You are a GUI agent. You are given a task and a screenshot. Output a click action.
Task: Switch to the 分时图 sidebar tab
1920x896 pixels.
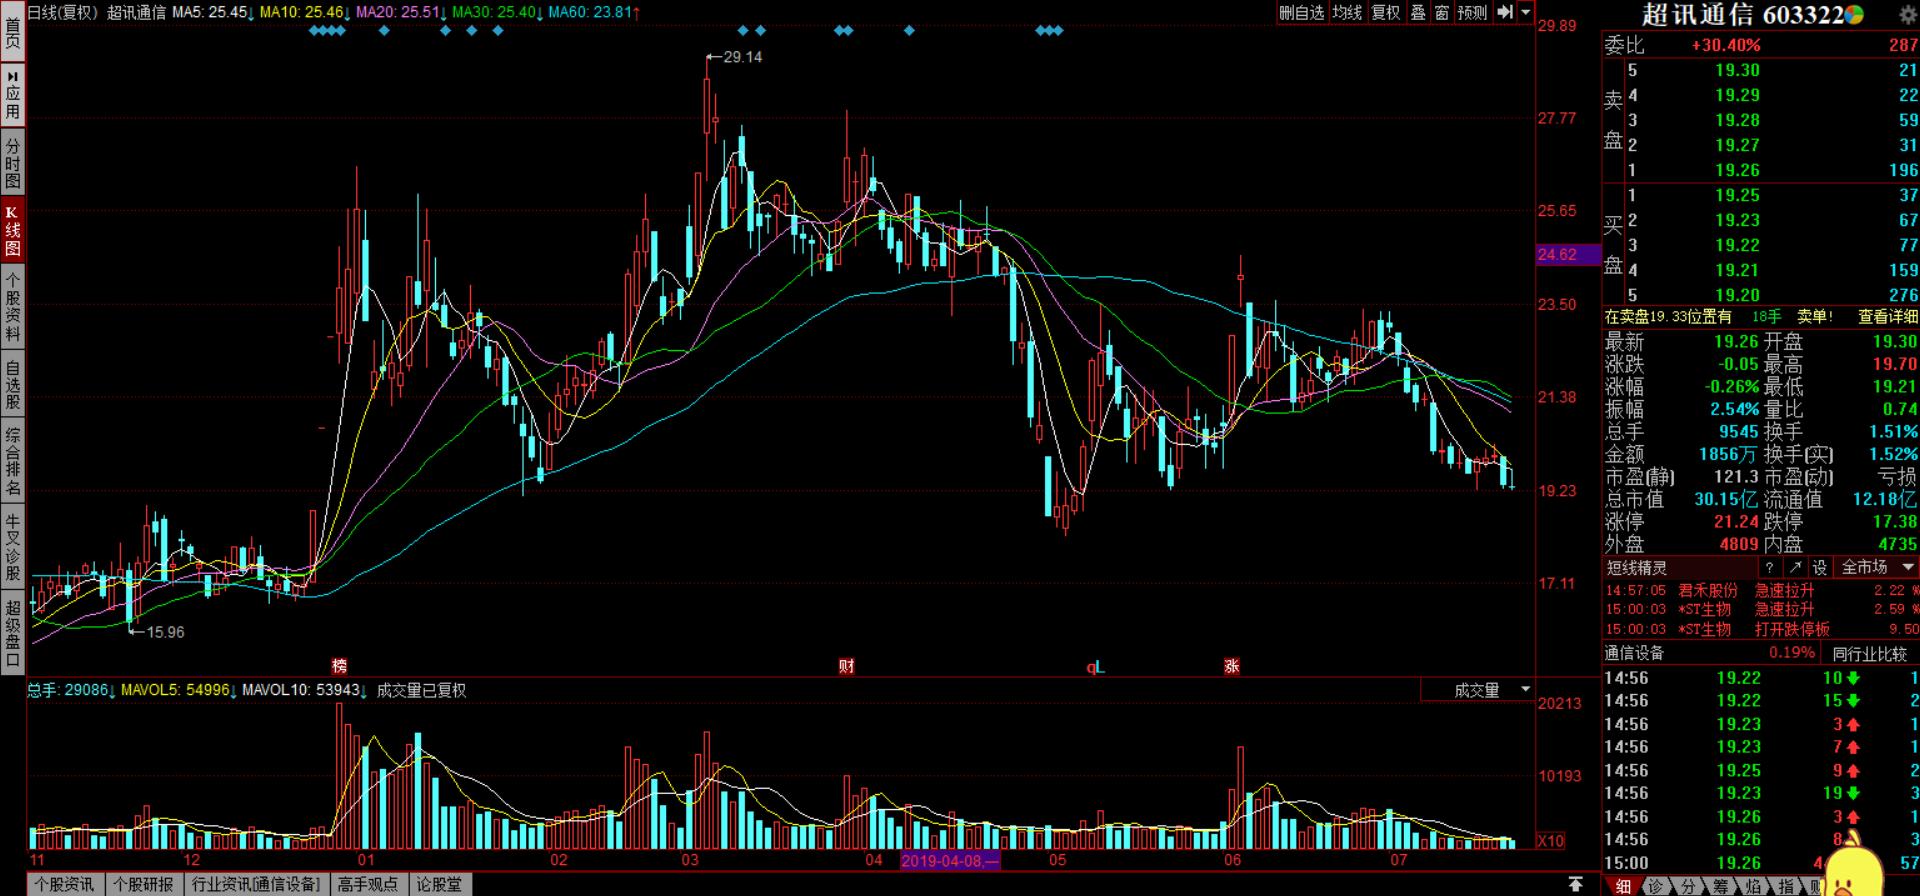click(x=13, y=164)
